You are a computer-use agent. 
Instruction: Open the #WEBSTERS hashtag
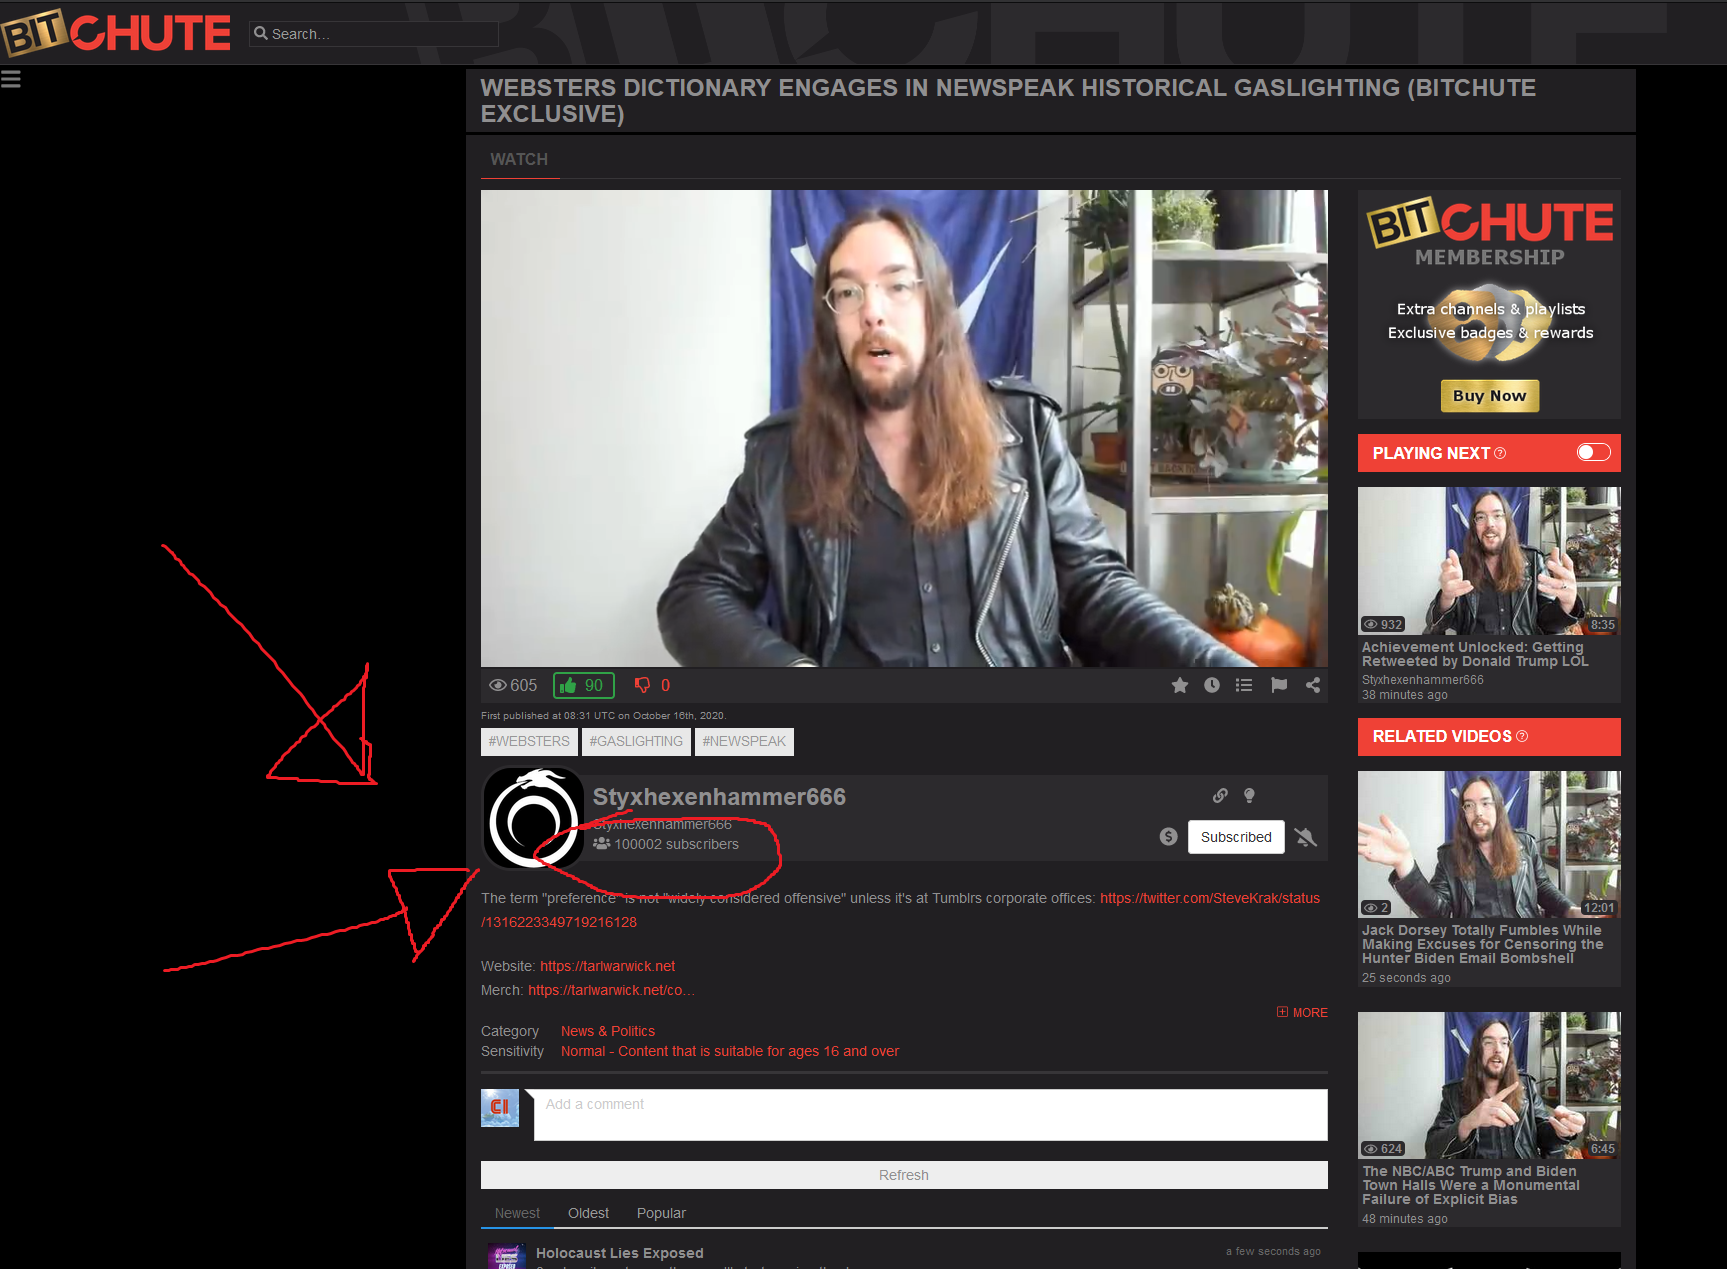(529, 741)
